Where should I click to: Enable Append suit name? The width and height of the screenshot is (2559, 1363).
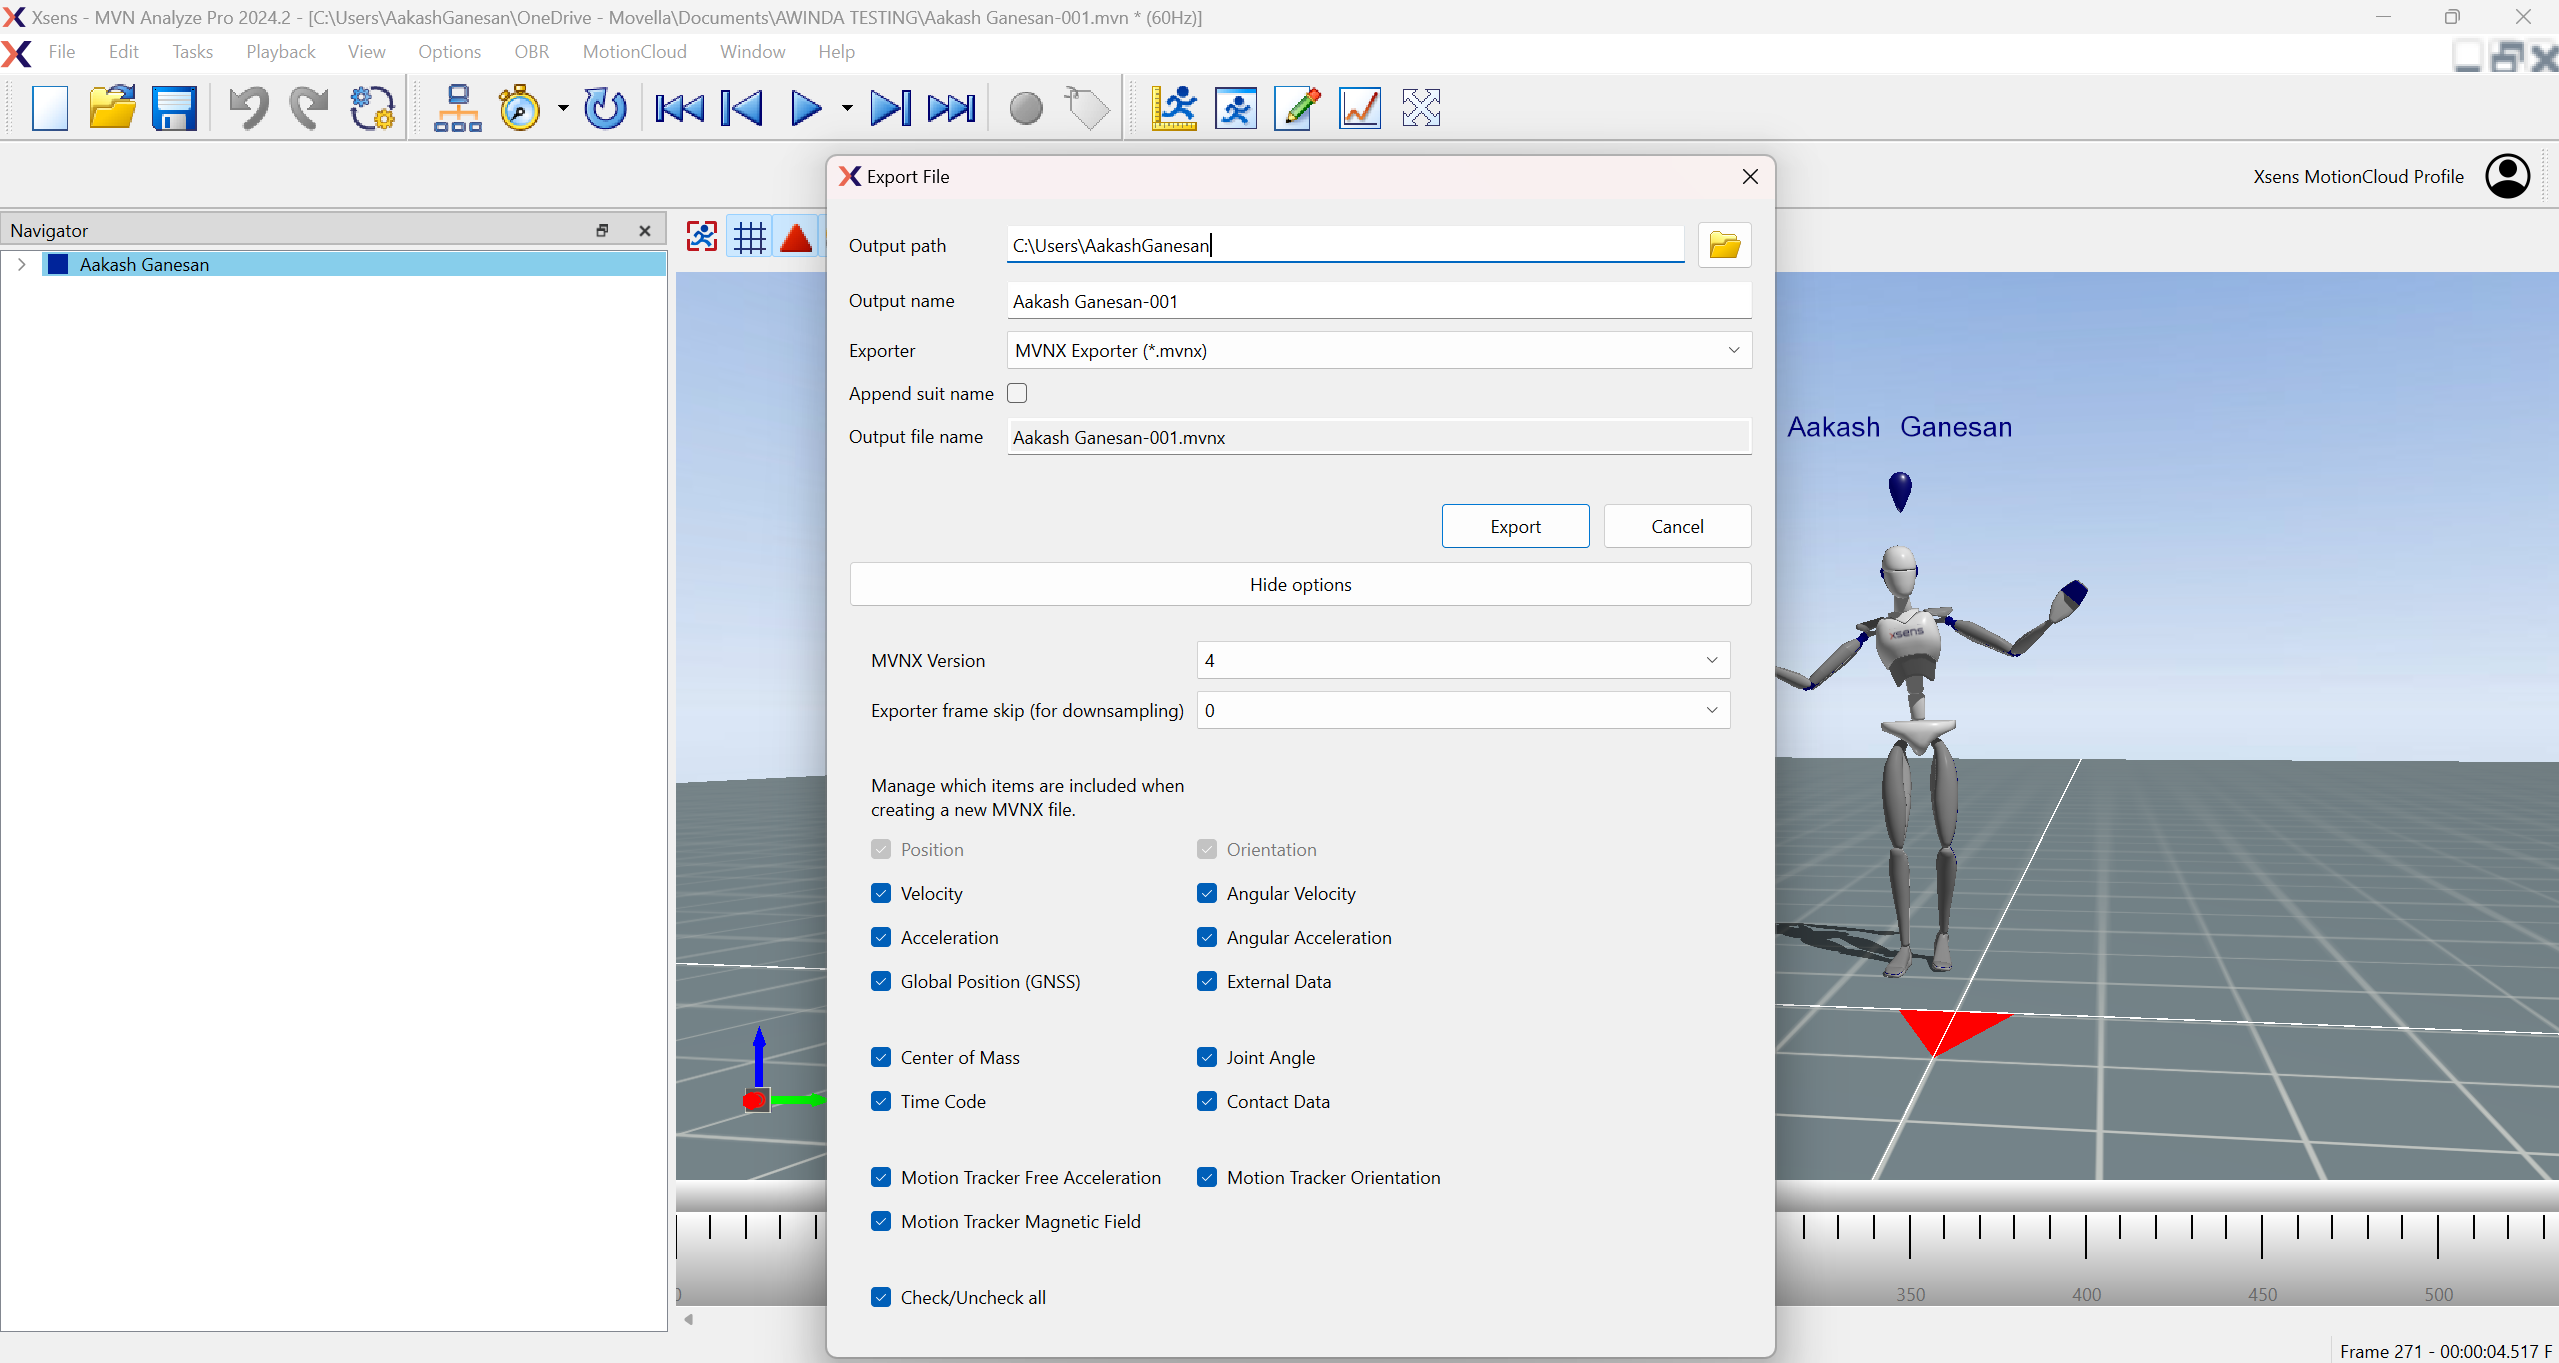[x=1017, y=393]
